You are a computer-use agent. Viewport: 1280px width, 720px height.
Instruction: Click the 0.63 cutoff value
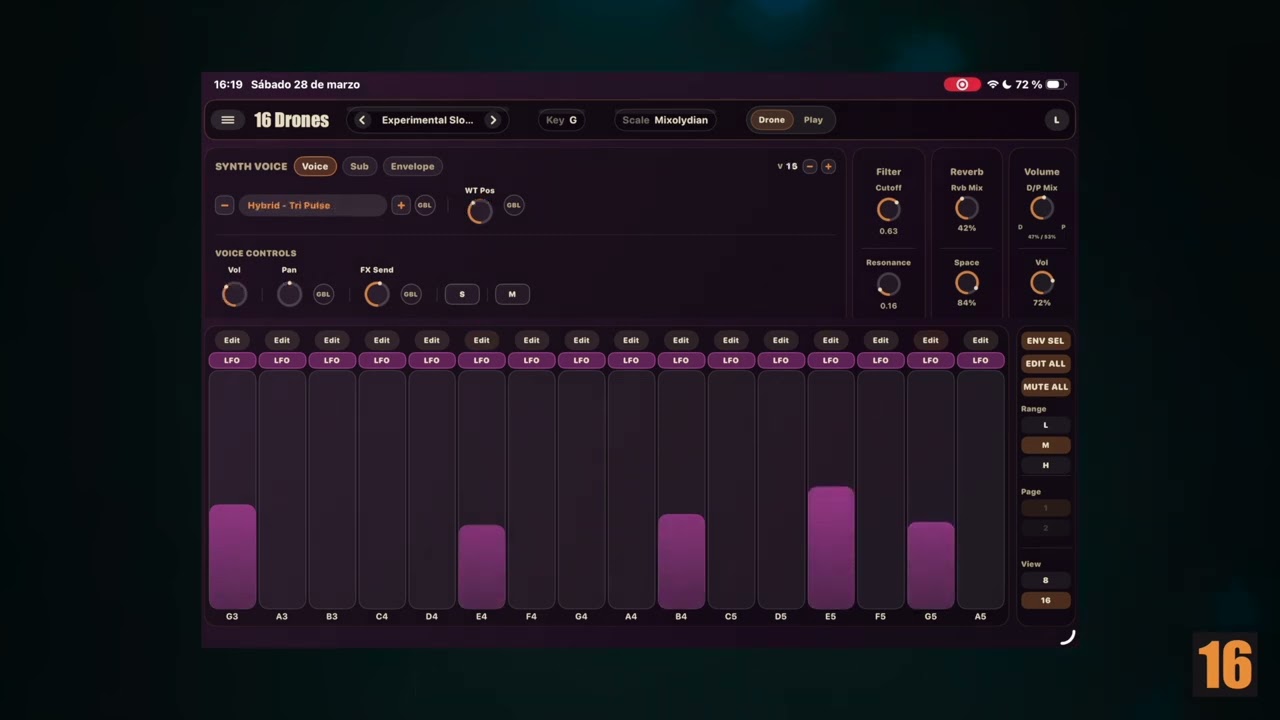[888, 231]
